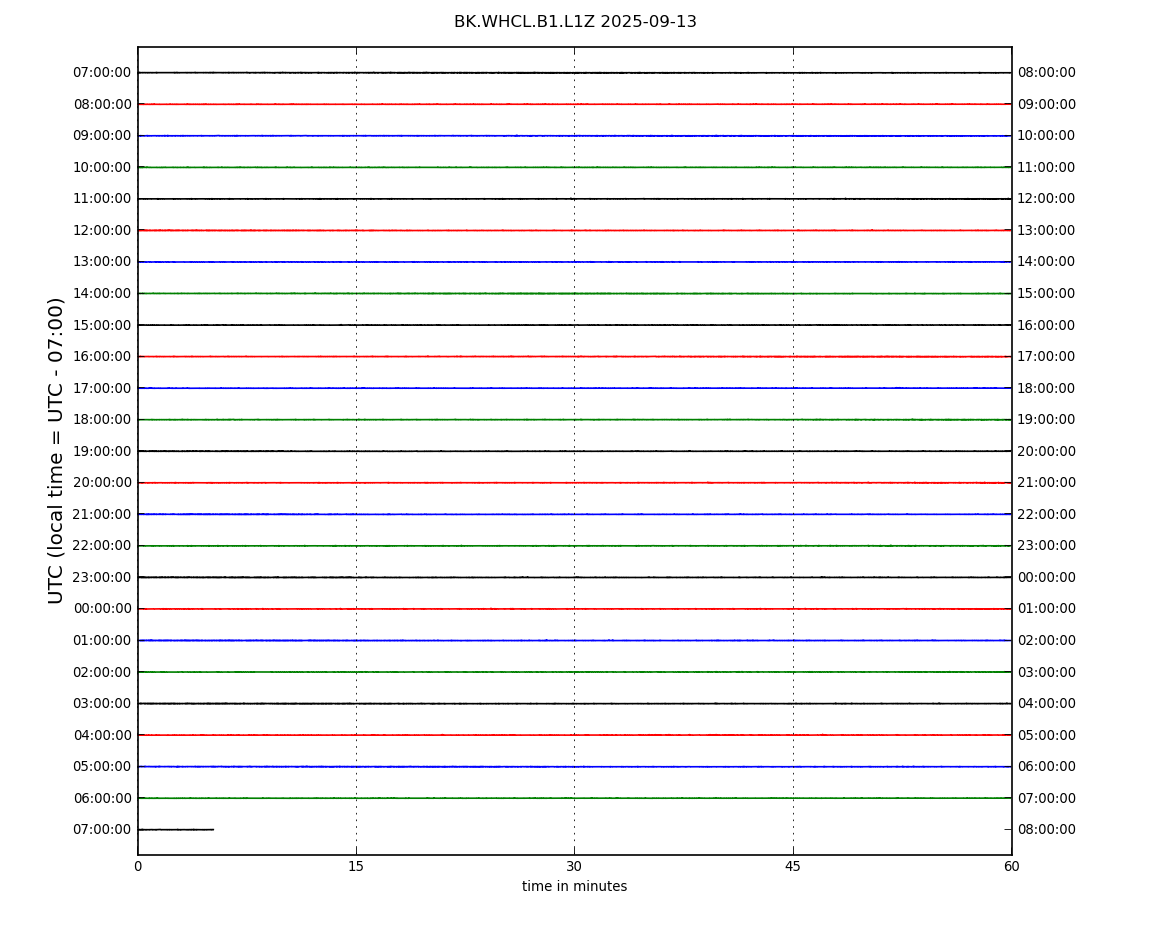The width and height of the screenshot is (1150, 950).
Task: Select left-axis start time 01:00:00
Action: click(102, 640)
